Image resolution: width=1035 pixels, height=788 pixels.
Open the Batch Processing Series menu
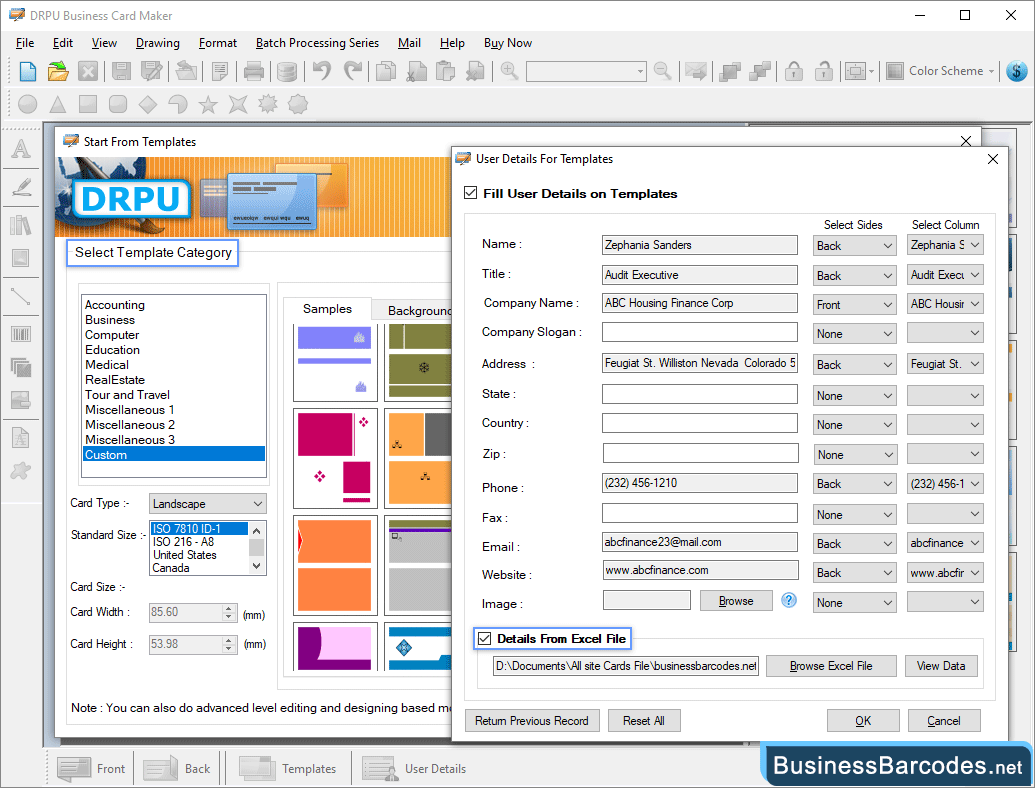click(x=317, y=43)
